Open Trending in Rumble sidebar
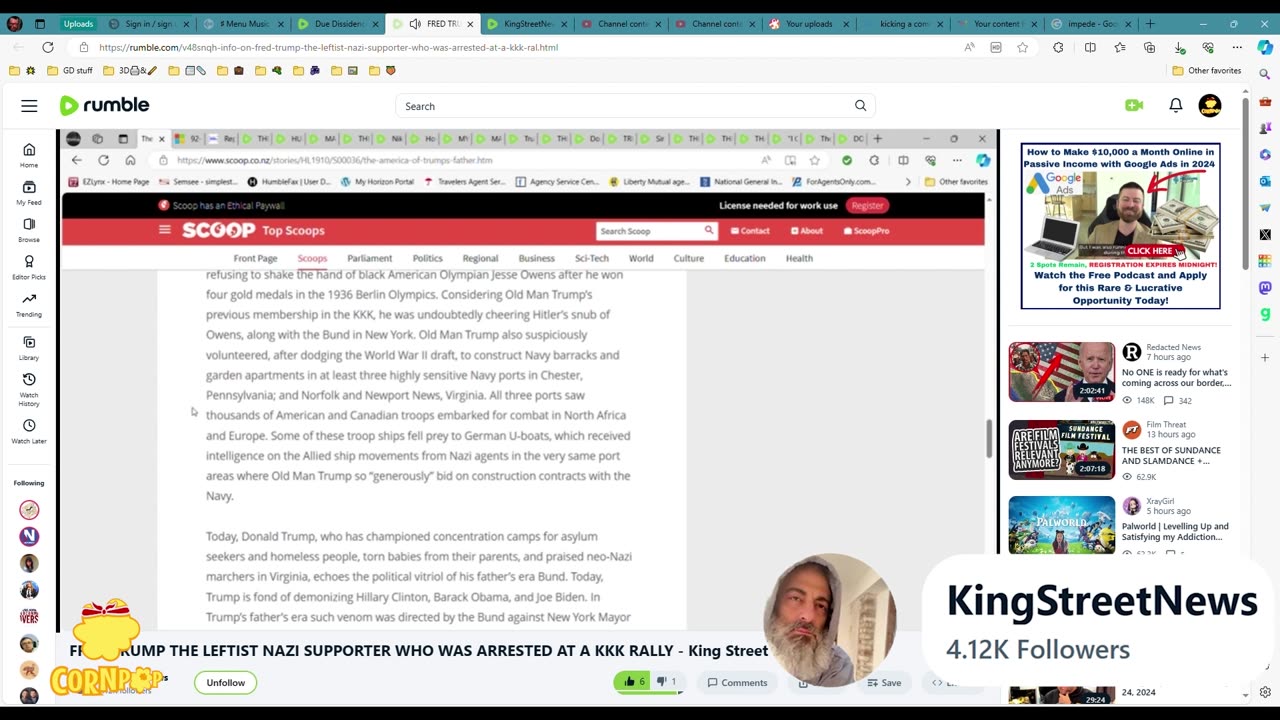1280x720 pixels. tap(29, 305)
